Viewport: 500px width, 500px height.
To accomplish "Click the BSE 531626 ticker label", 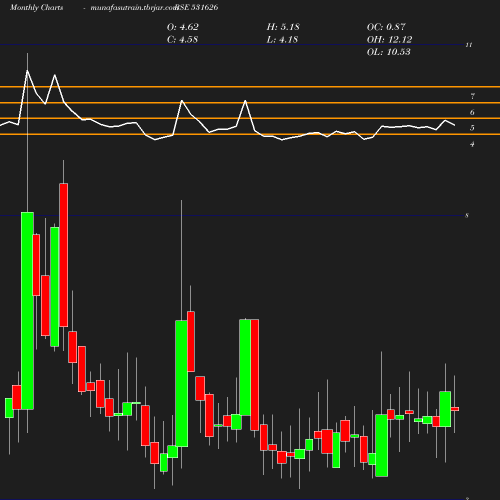I will coord(197,7).
